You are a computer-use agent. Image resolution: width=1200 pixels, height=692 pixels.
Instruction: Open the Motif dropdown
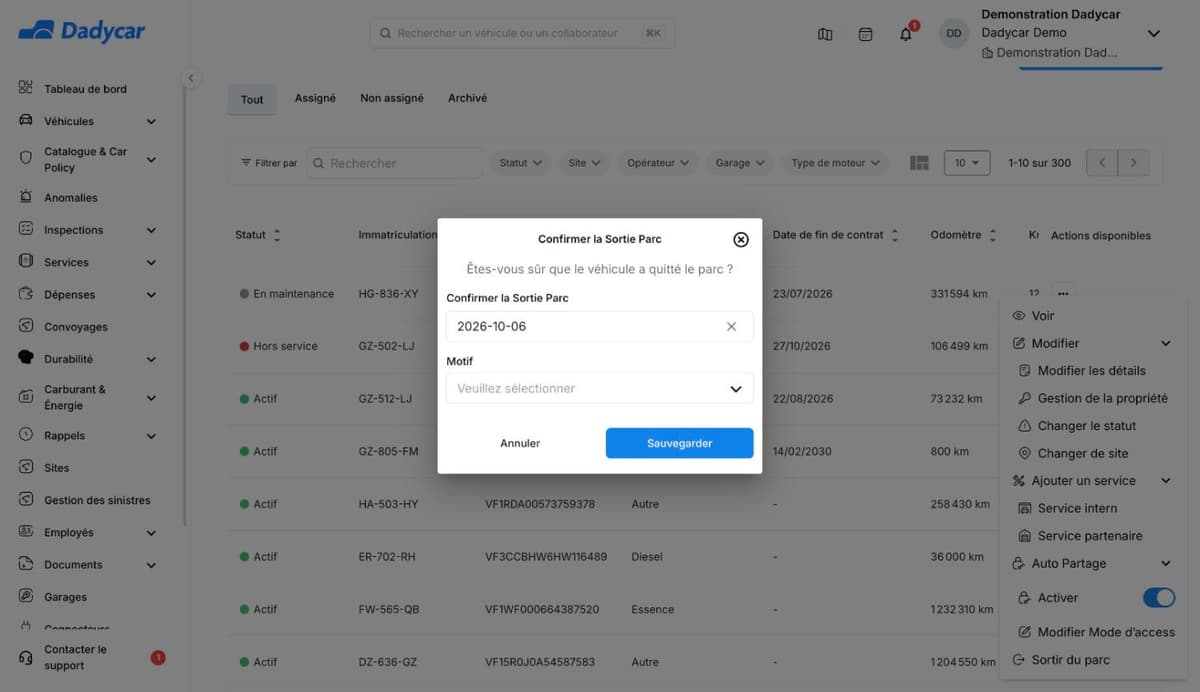point(600,388)
